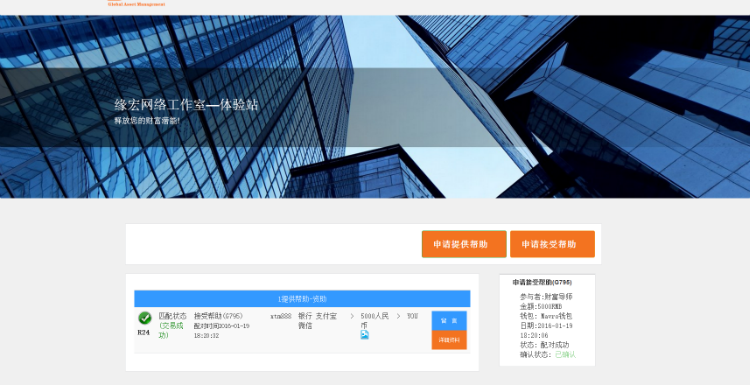The height and width of the screenshot is (385, 750).
Task: Click the 5000人民币 amount text
Action: [375, 320]
